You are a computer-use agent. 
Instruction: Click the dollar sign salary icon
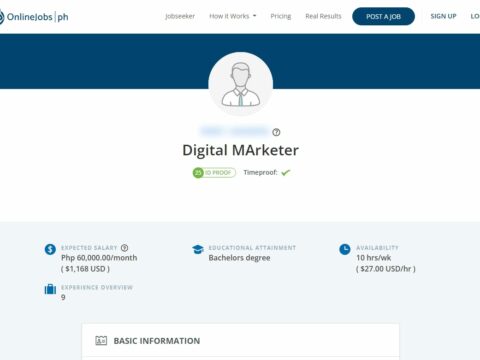pyautogui.click(x=50, y=249)
